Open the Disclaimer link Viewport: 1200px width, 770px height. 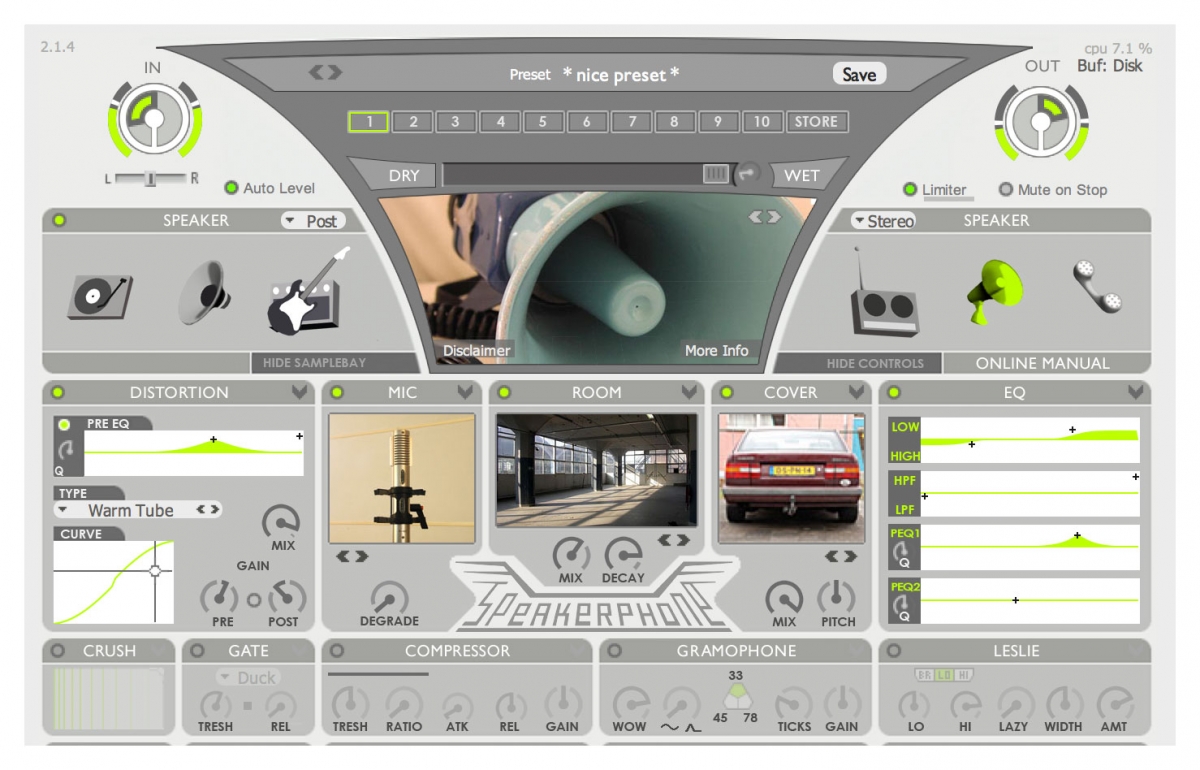pos(477,350)
